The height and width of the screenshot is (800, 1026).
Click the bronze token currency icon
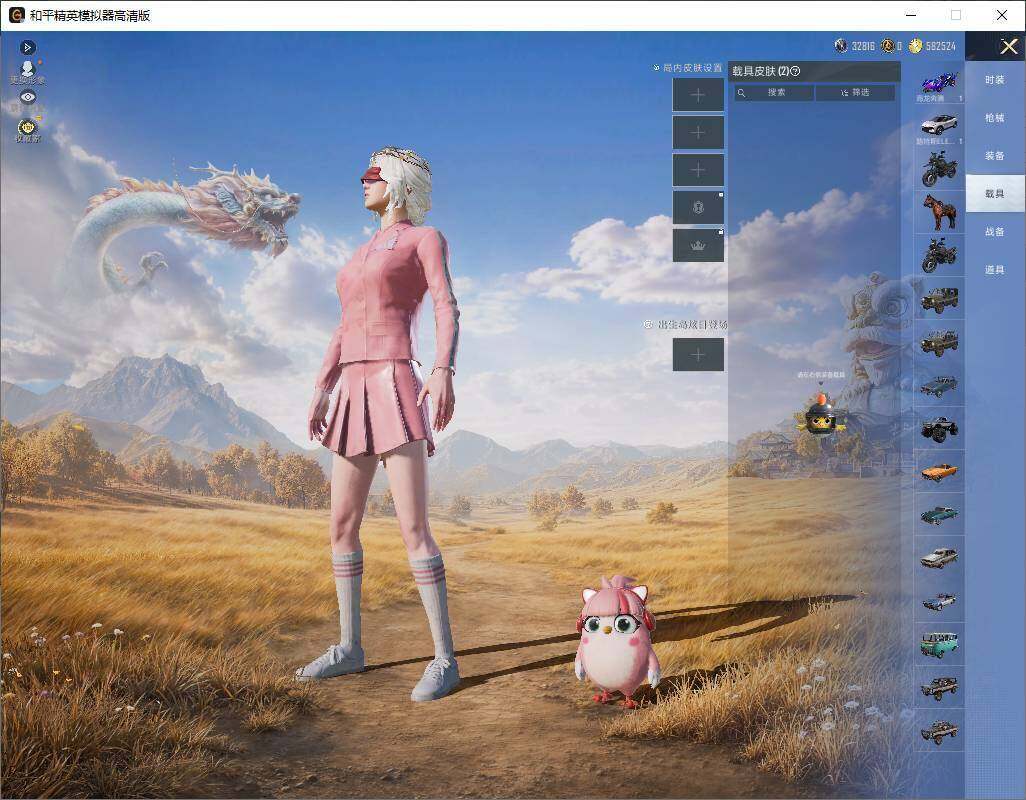tap(887, 46)
